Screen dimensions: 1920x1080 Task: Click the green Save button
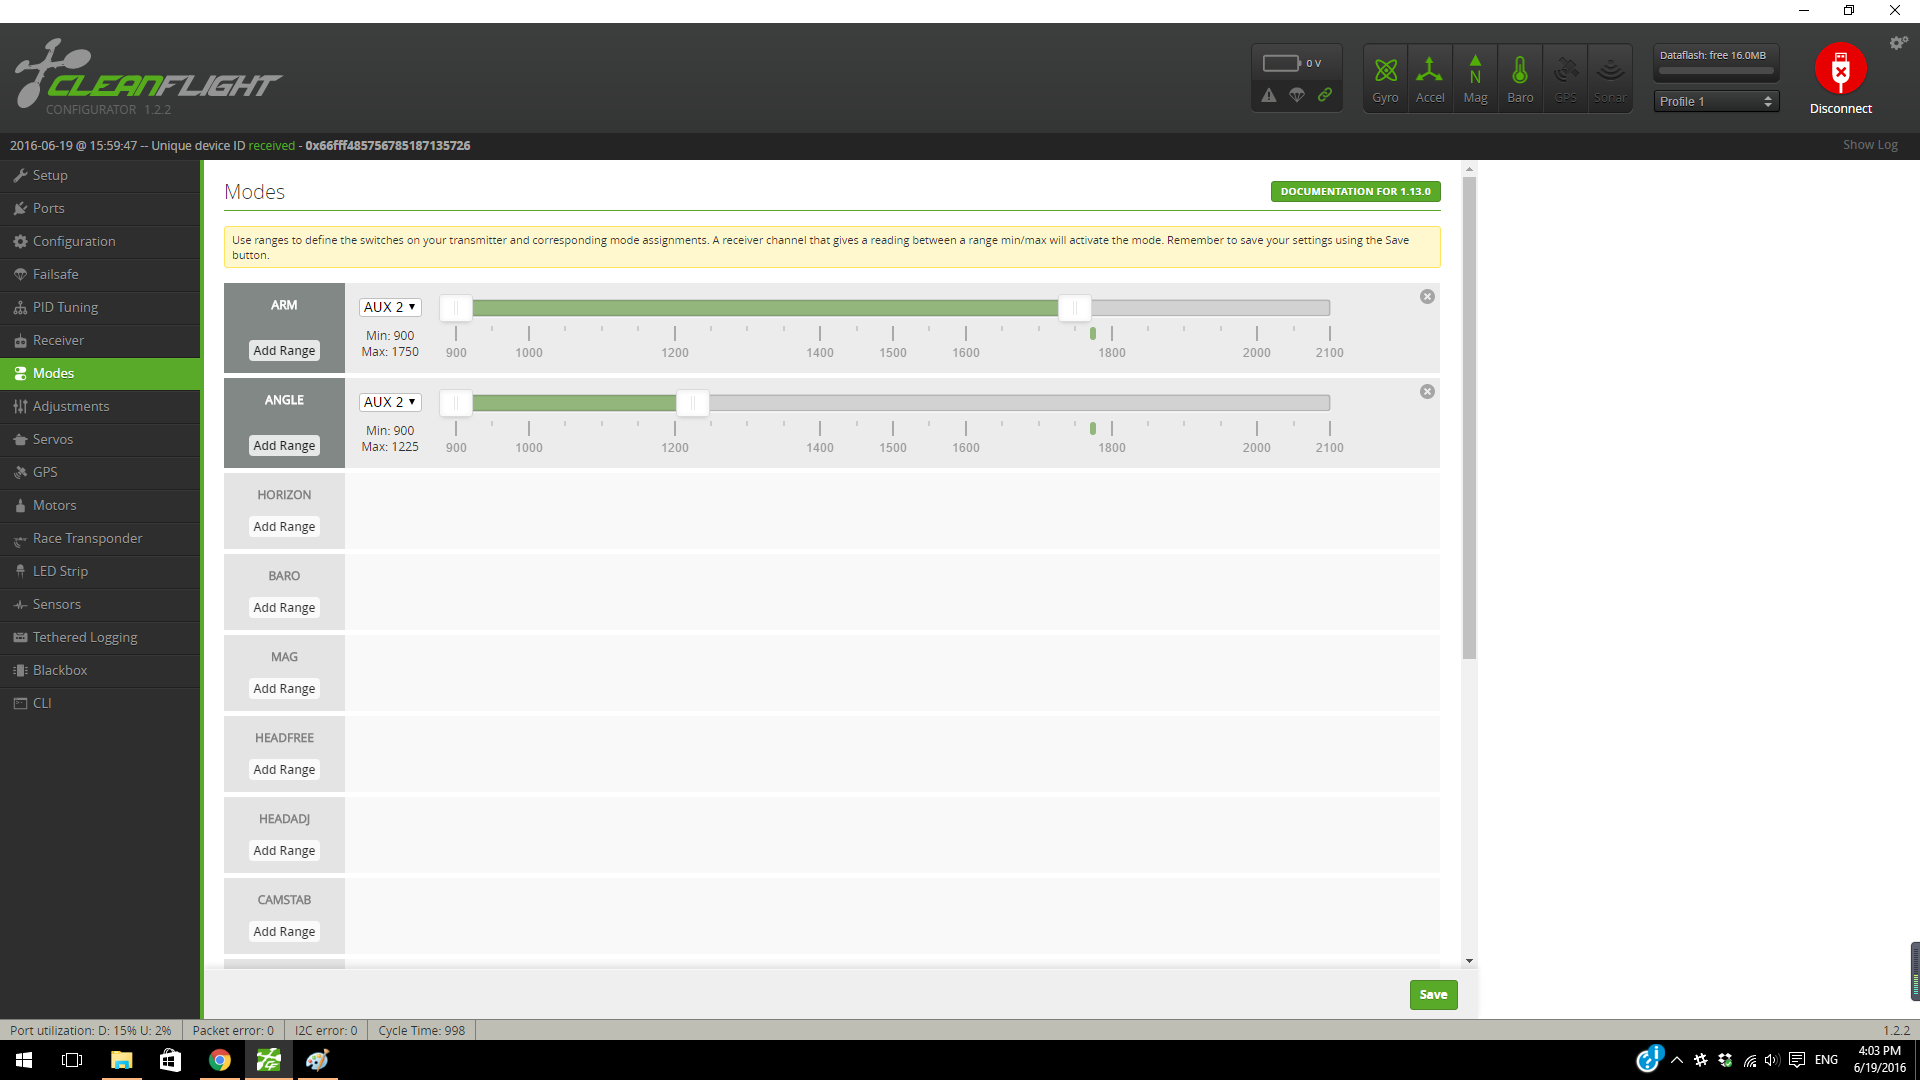pyautogui.click(x=1433, y=994)
